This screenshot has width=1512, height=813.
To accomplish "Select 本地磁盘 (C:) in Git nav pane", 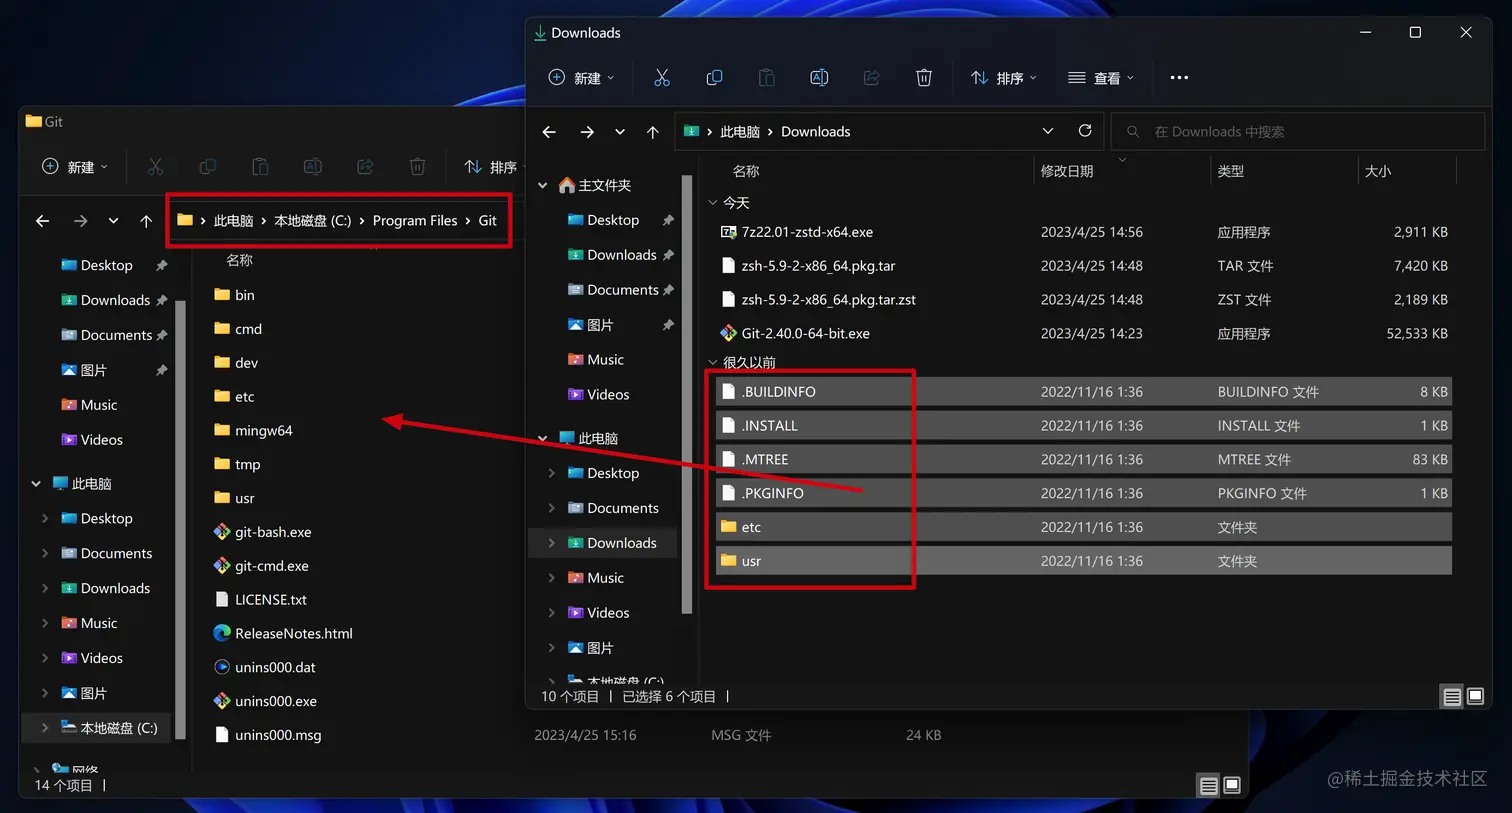I will pos(97,728).
